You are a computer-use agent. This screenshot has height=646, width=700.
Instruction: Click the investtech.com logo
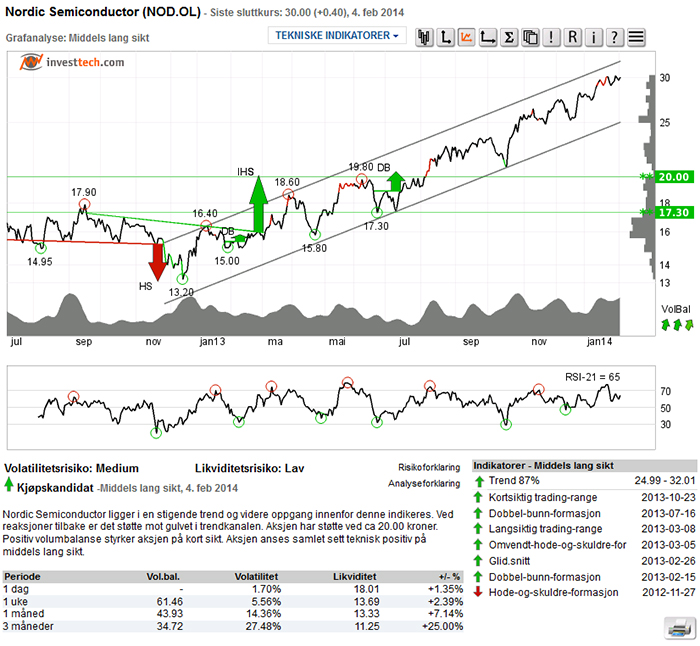(73, 62)
